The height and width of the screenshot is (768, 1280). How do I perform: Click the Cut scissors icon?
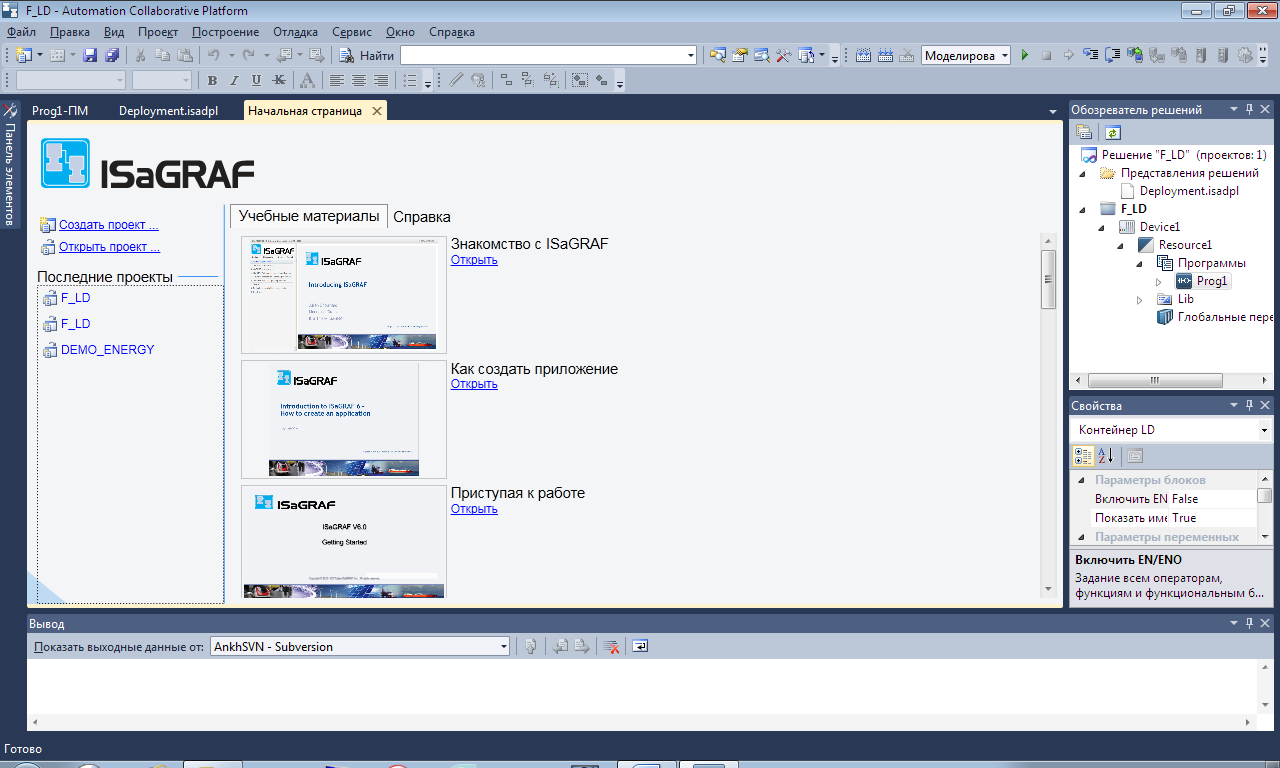(141, 55)
